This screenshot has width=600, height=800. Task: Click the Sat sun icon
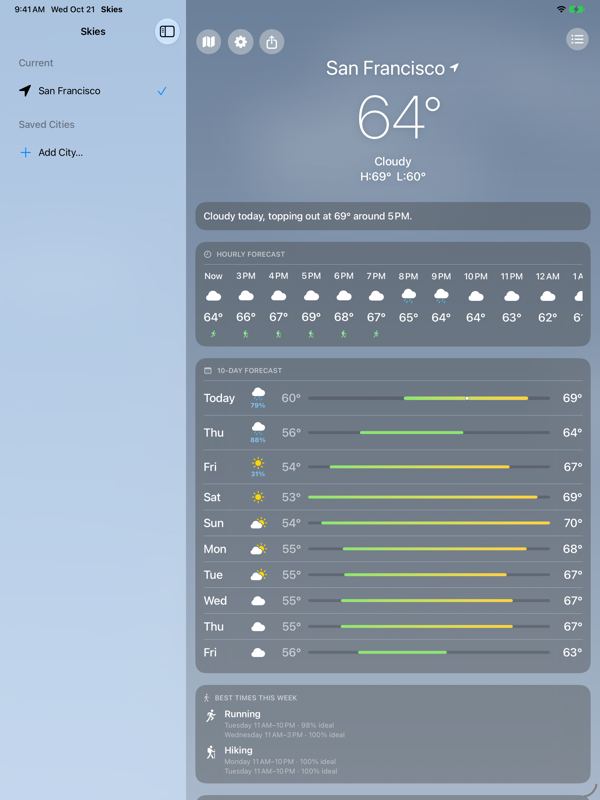[258, 497]
